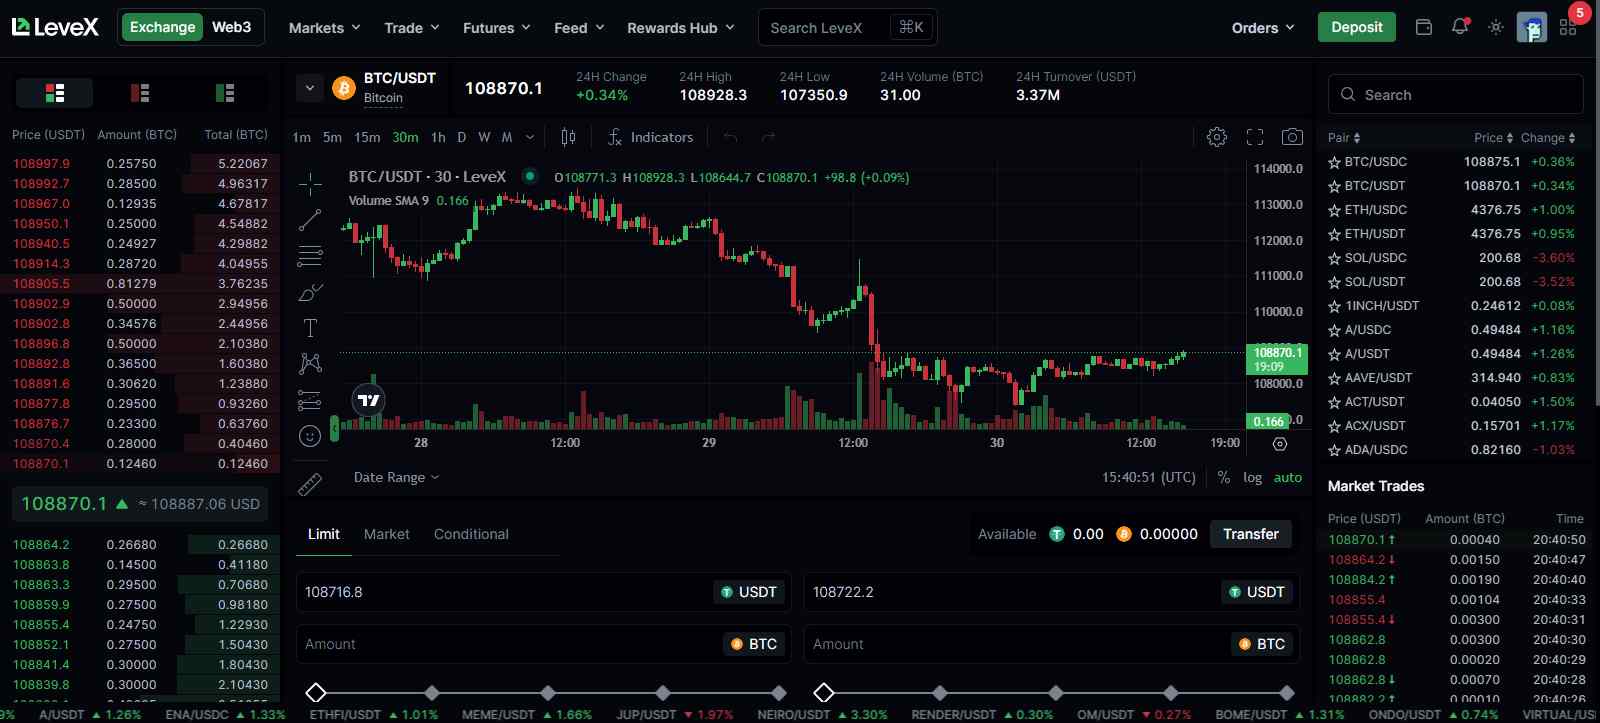Select the 15m timeframe
This screenshot has height=723, width=1600.
pyautogui.click(x=367, y=137)
